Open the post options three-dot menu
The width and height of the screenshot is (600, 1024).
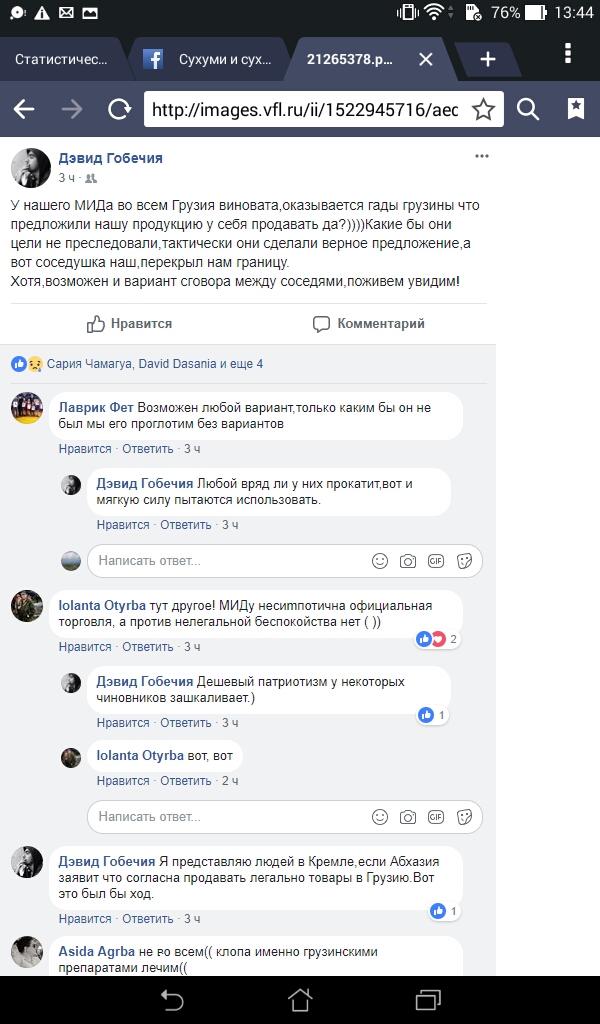482,157
